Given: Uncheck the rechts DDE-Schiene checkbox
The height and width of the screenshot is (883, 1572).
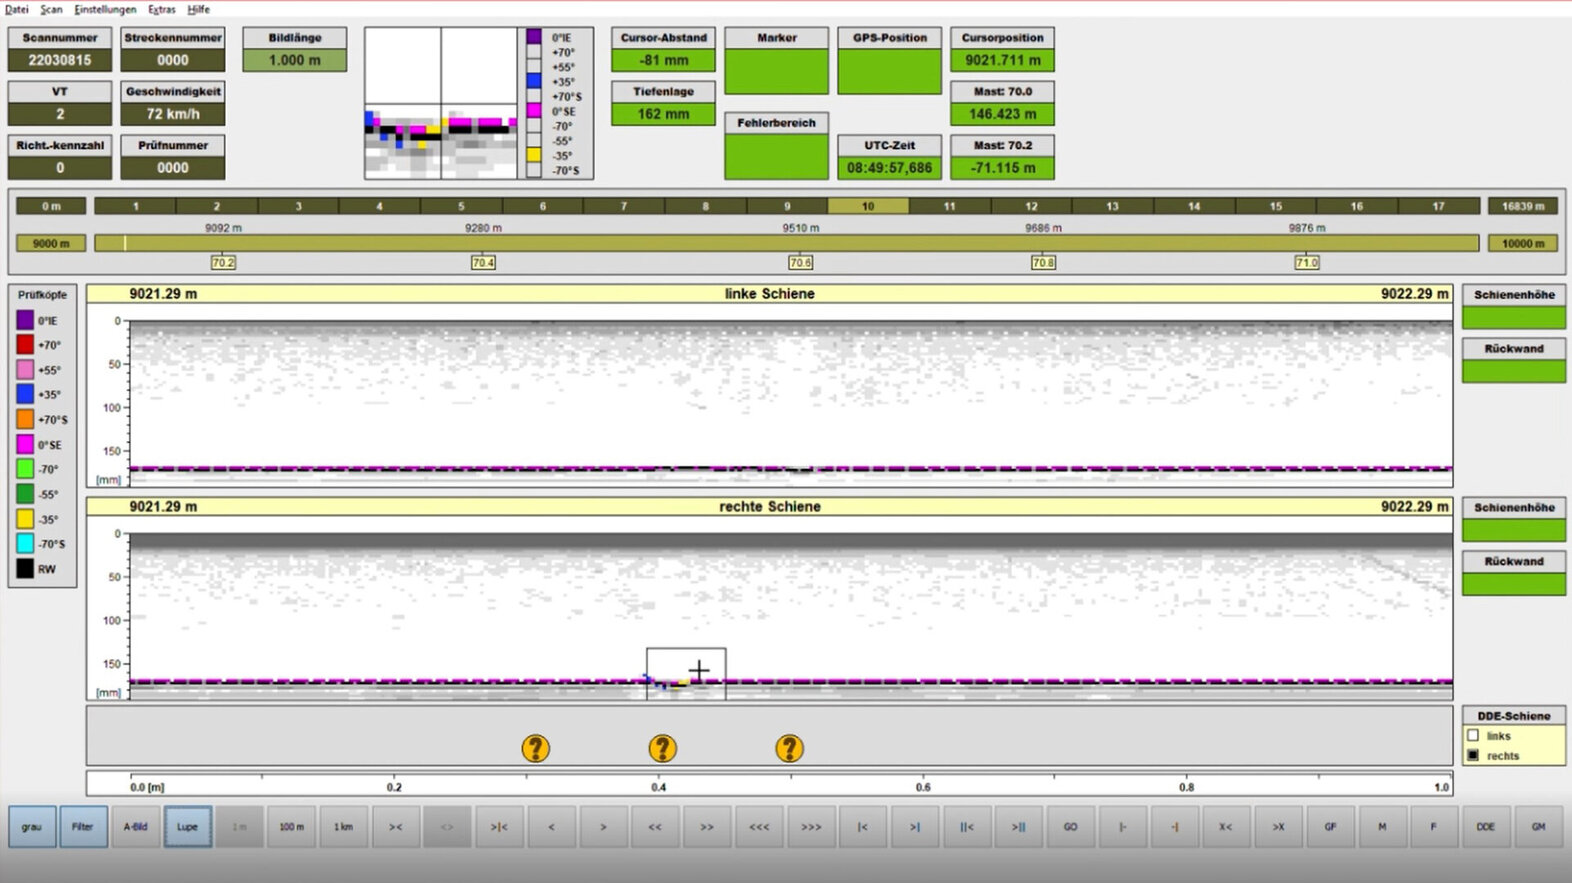Looking at the screenshot, I should click(x=1472, y=755).
